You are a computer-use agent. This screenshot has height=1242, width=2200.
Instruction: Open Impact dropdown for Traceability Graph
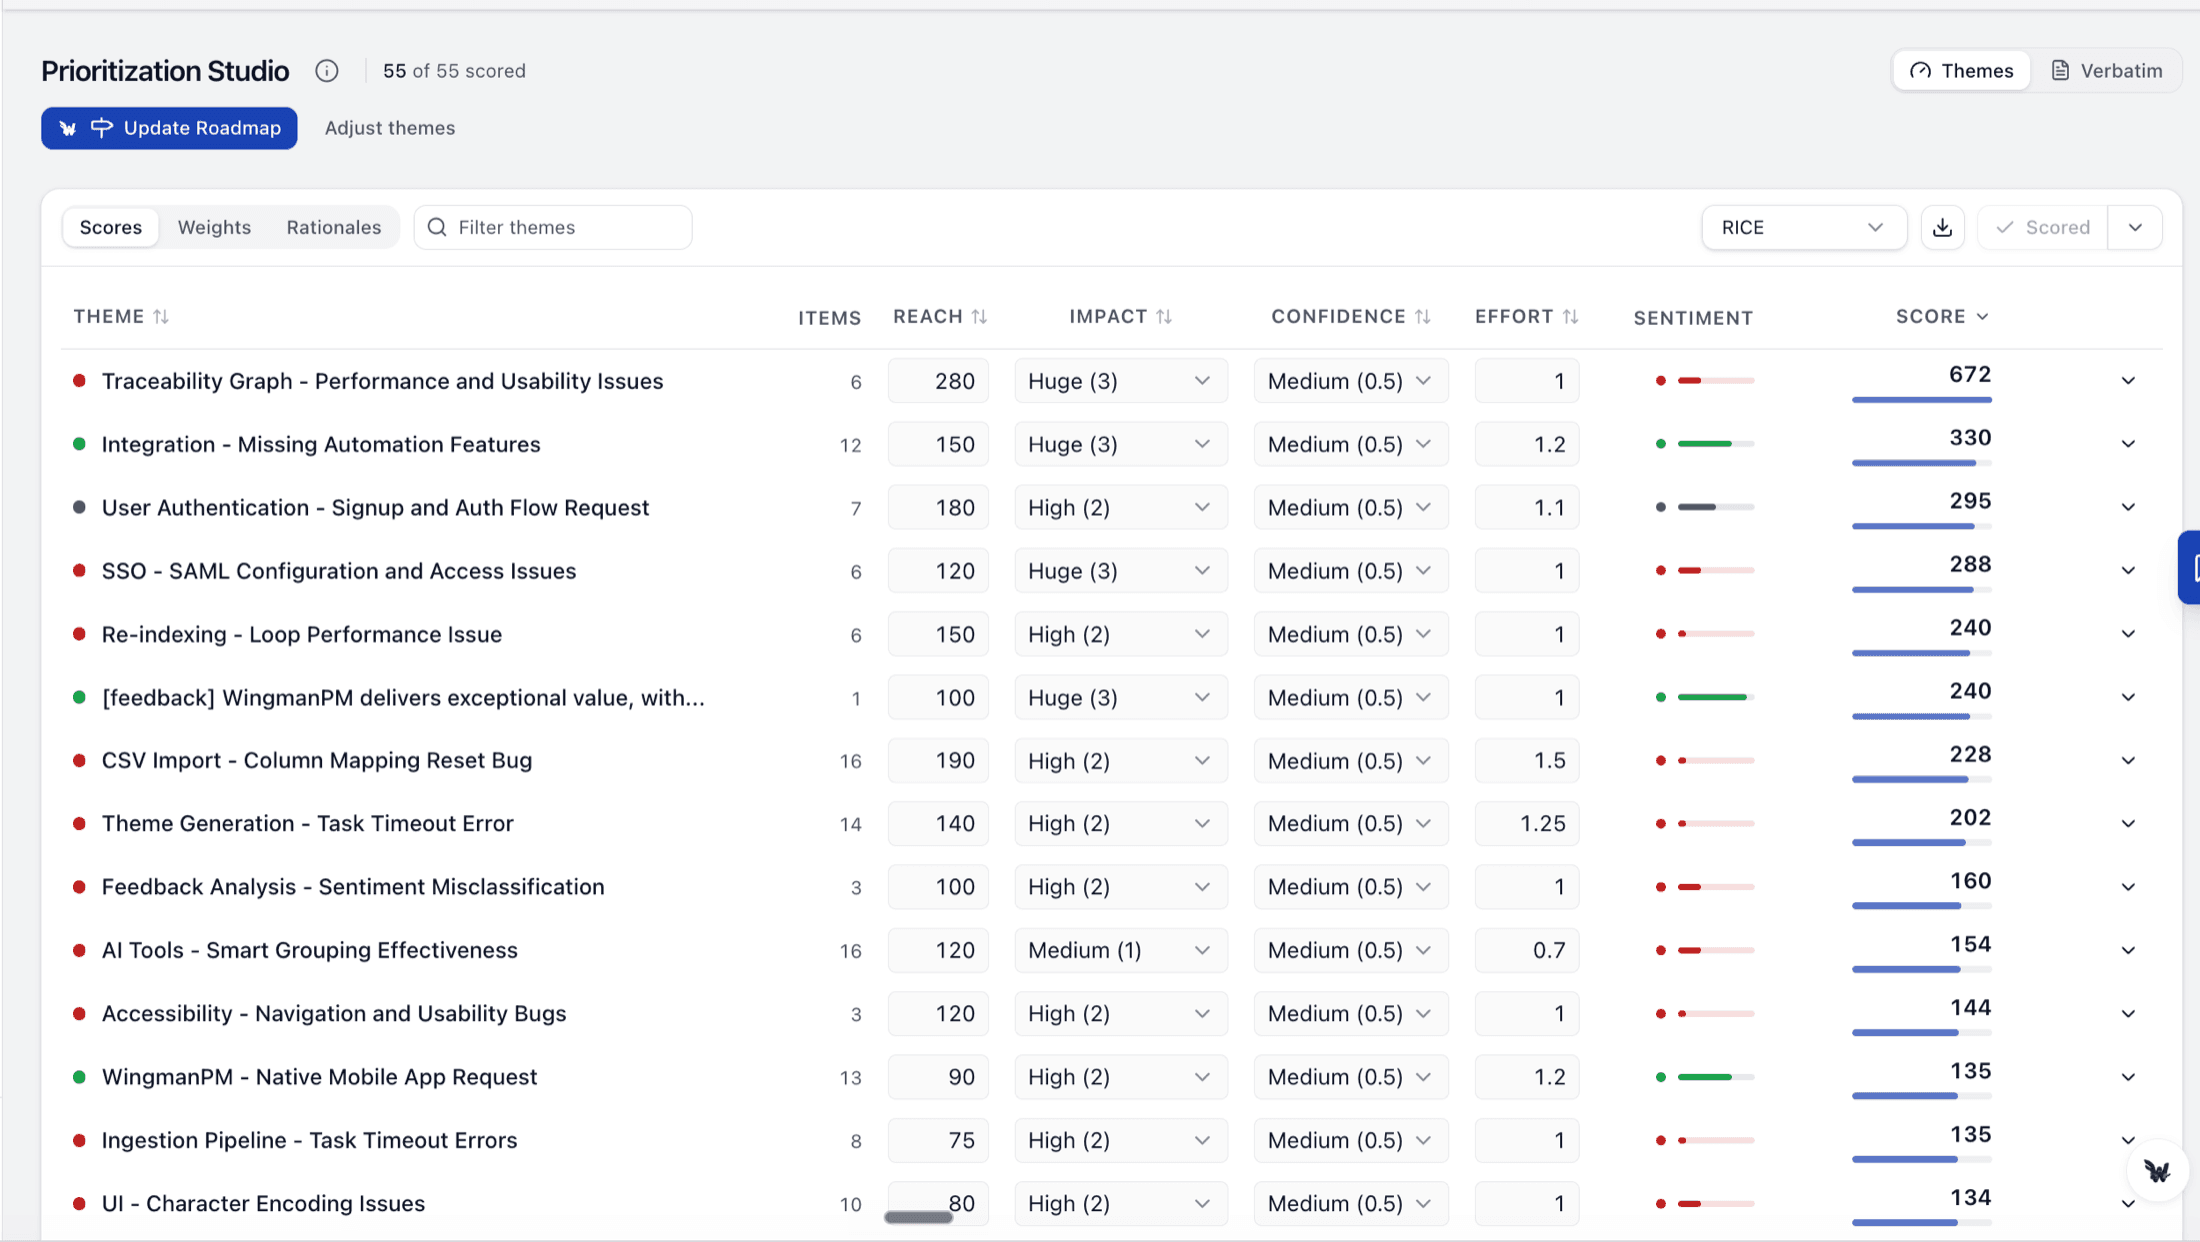tap(1120, 381)
